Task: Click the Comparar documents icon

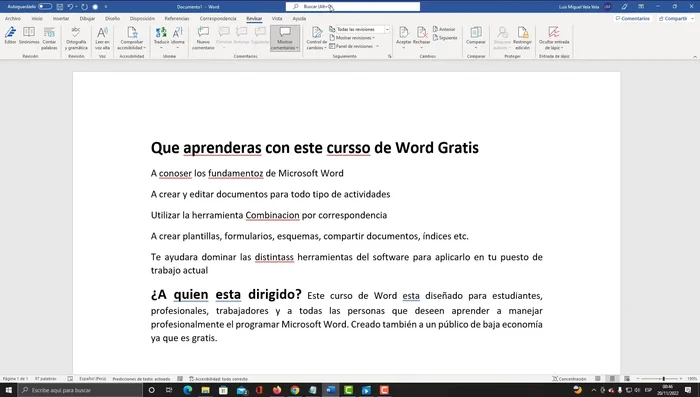Action: click(x=476, y=33)
